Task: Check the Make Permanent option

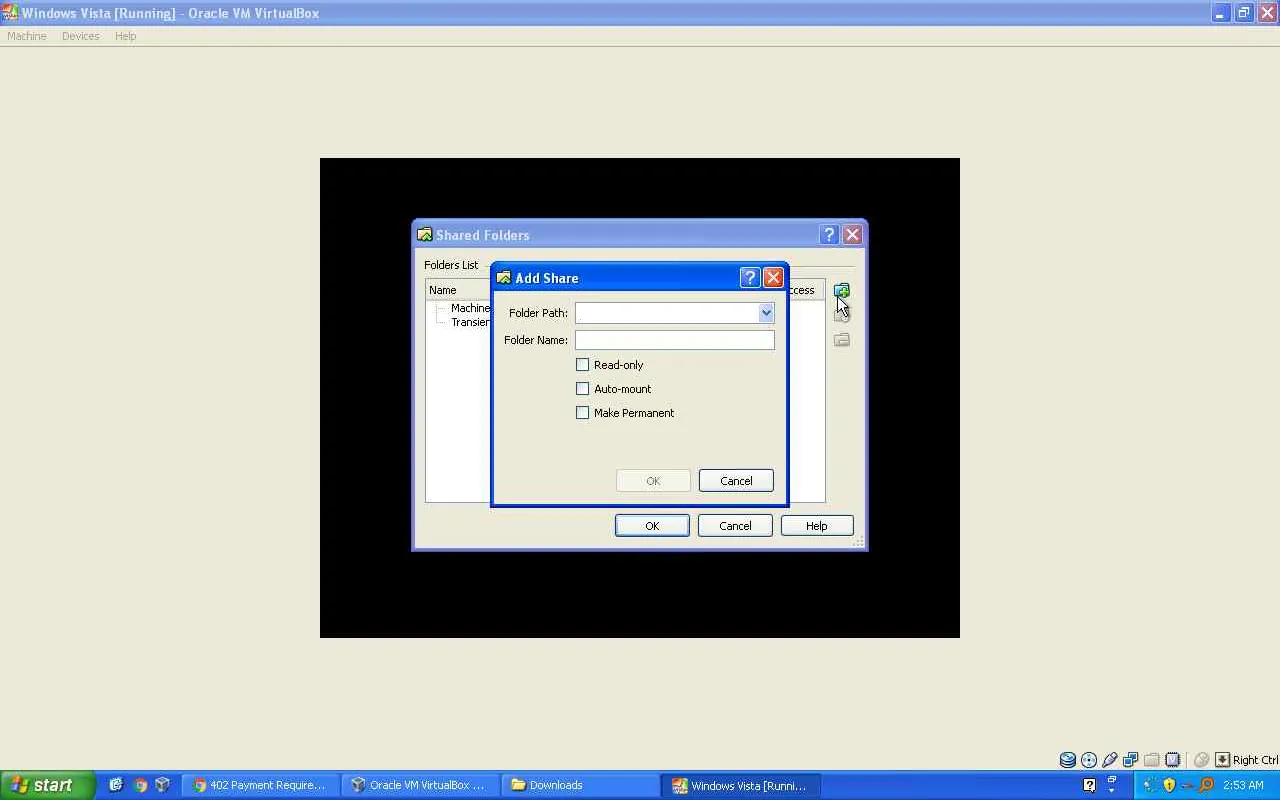Action: click(583, 413)
